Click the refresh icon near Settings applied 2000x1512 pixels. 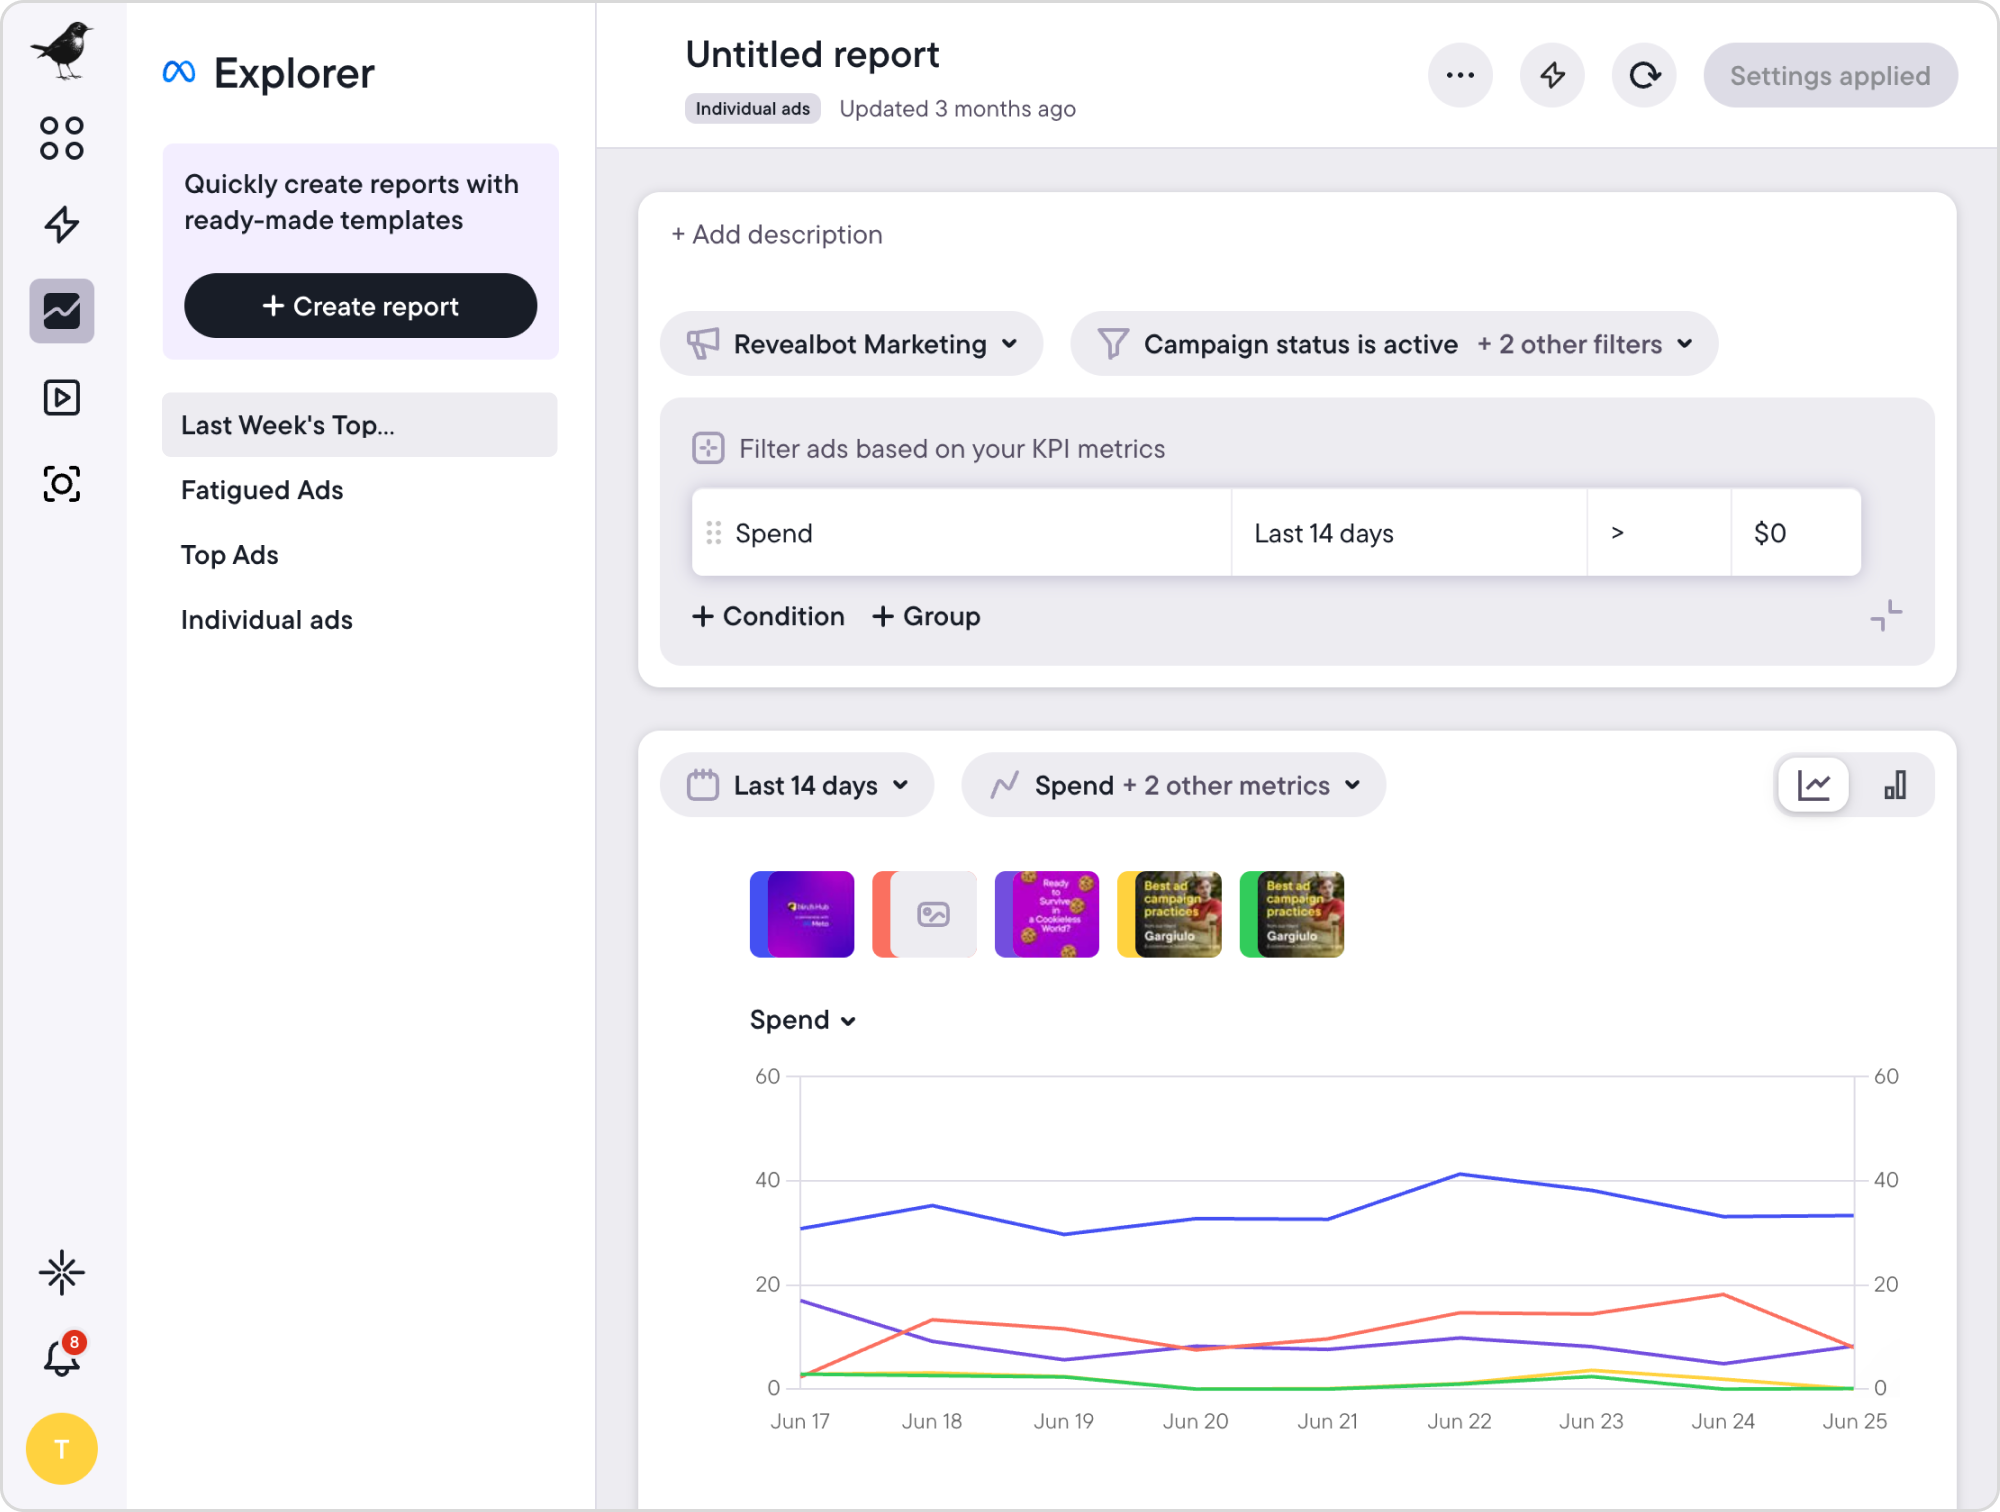pyautogui.click(x=1643, y=74)
